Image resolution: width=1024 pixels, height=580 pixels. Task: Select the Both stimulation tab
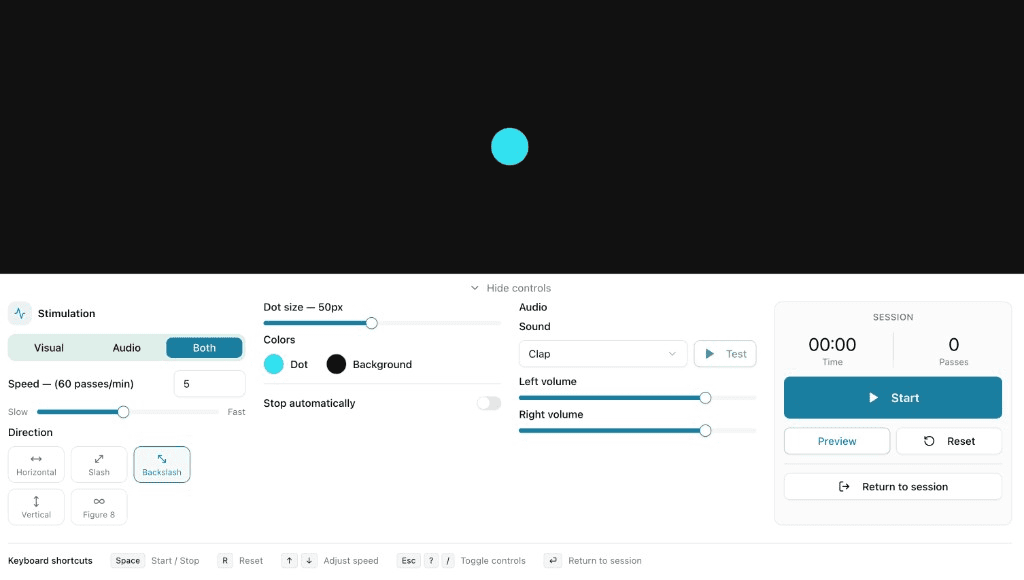point(204,348)
